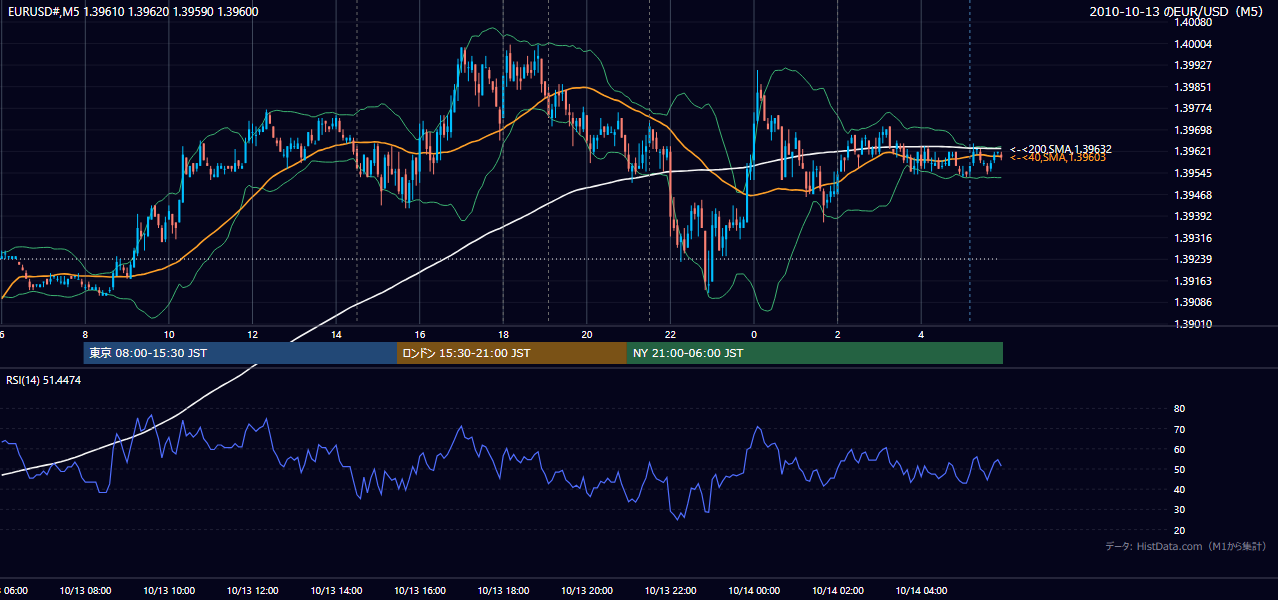This screenshot has height=600, width=1278.
Task: Click the 10/13 10:00 date axis label
Action: click(x=169, y=591)
